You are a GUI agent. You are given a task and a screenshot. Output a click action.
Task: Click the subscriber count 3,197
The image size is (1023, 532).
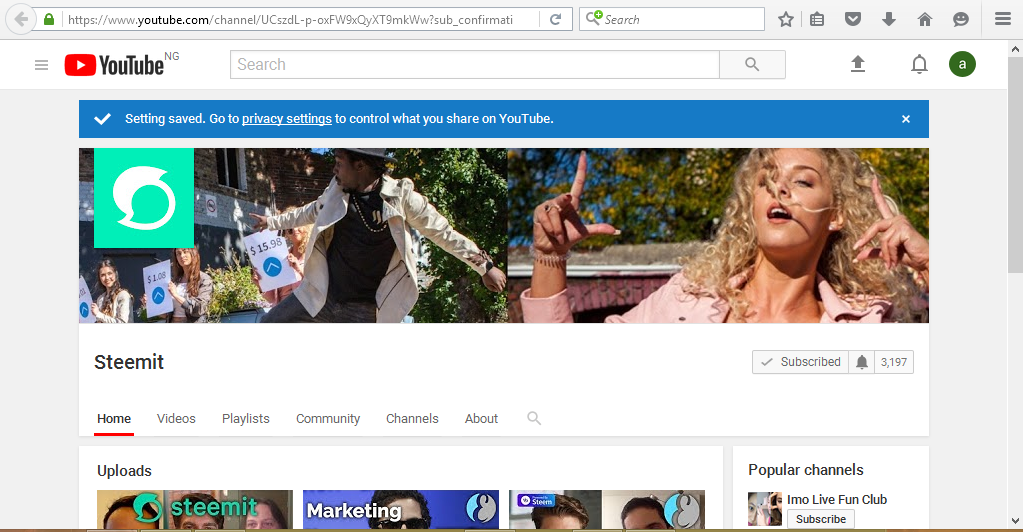(x=894, y=362)
